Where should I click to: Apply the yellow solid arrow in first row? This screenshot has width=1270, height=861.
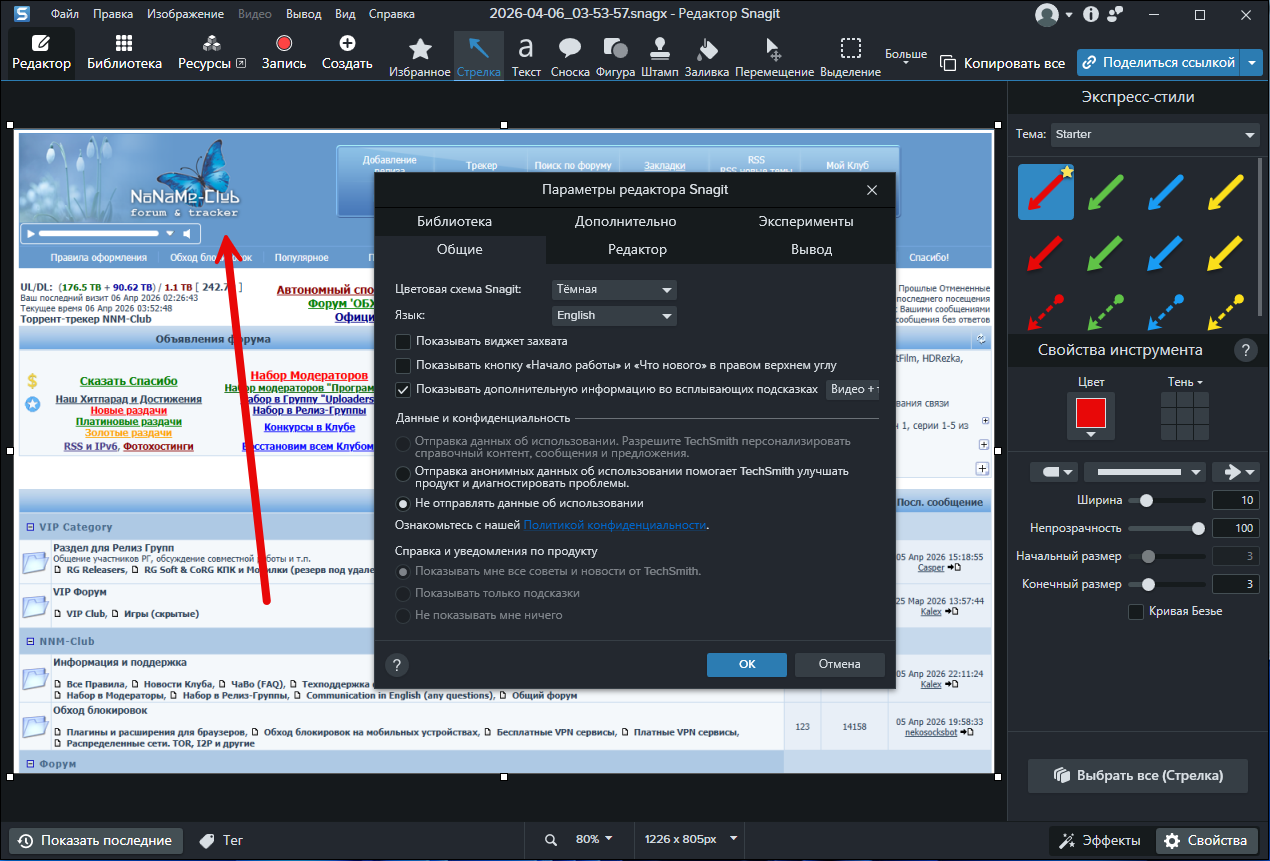click(1226, 192)
